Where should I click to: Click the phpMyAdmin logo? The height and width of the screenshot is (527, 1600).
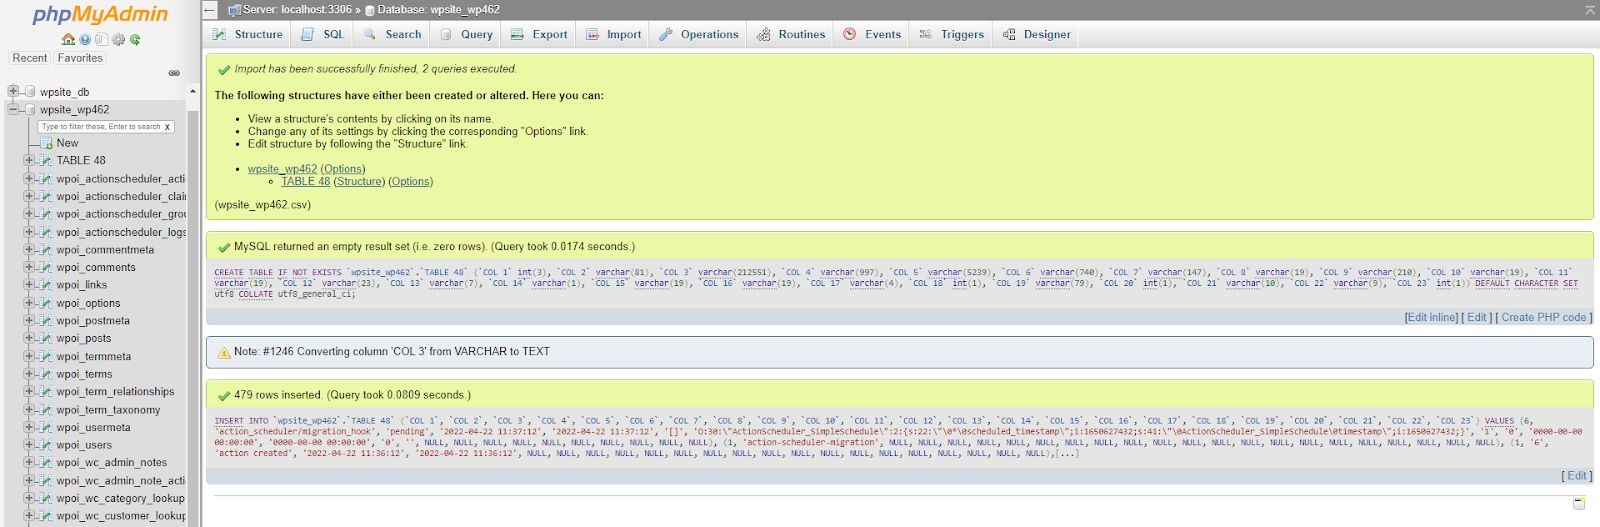pos(100,15)
